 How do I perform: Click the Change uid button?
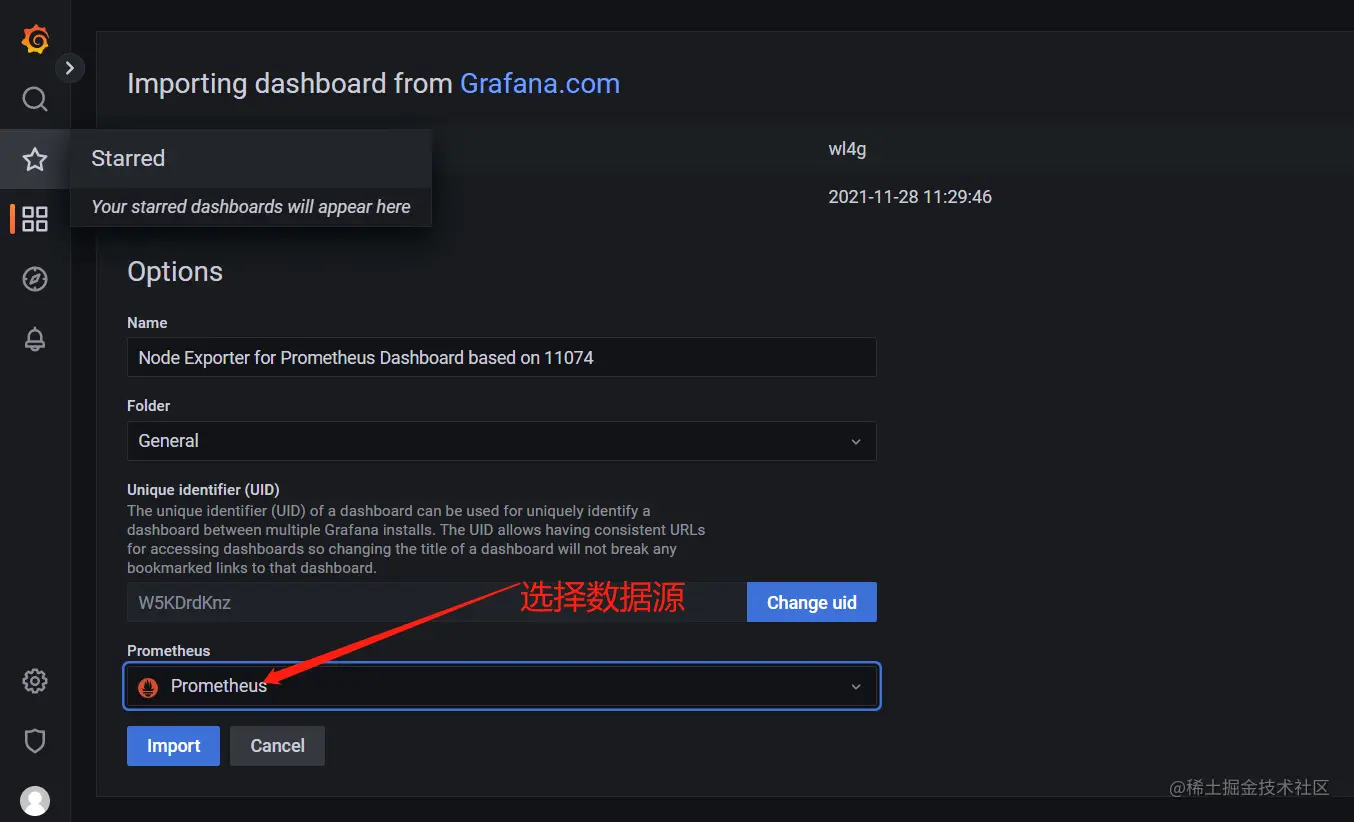tap(811, 602)
